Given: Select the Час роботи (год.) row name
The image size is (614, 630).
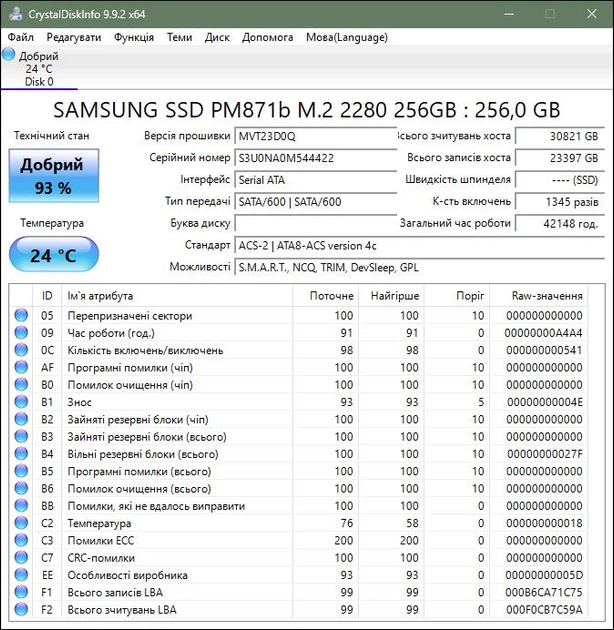Looking at the screenshot, I should [x=111, y=333].
